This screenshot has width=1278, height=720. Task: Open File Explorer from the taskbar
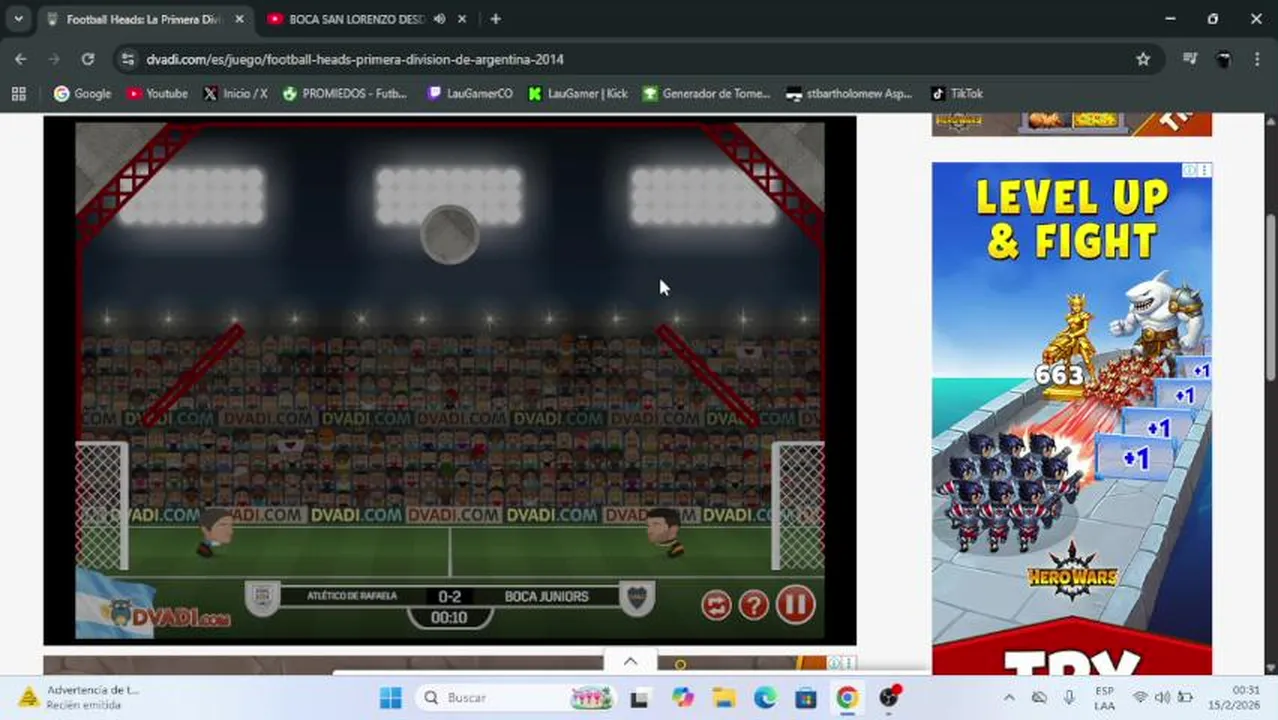[x=724, y=698]
